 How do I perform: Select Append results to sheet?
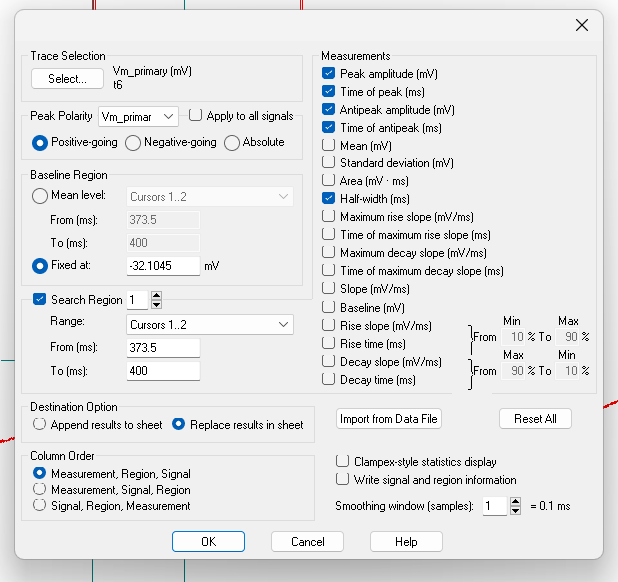pos(39,424)
